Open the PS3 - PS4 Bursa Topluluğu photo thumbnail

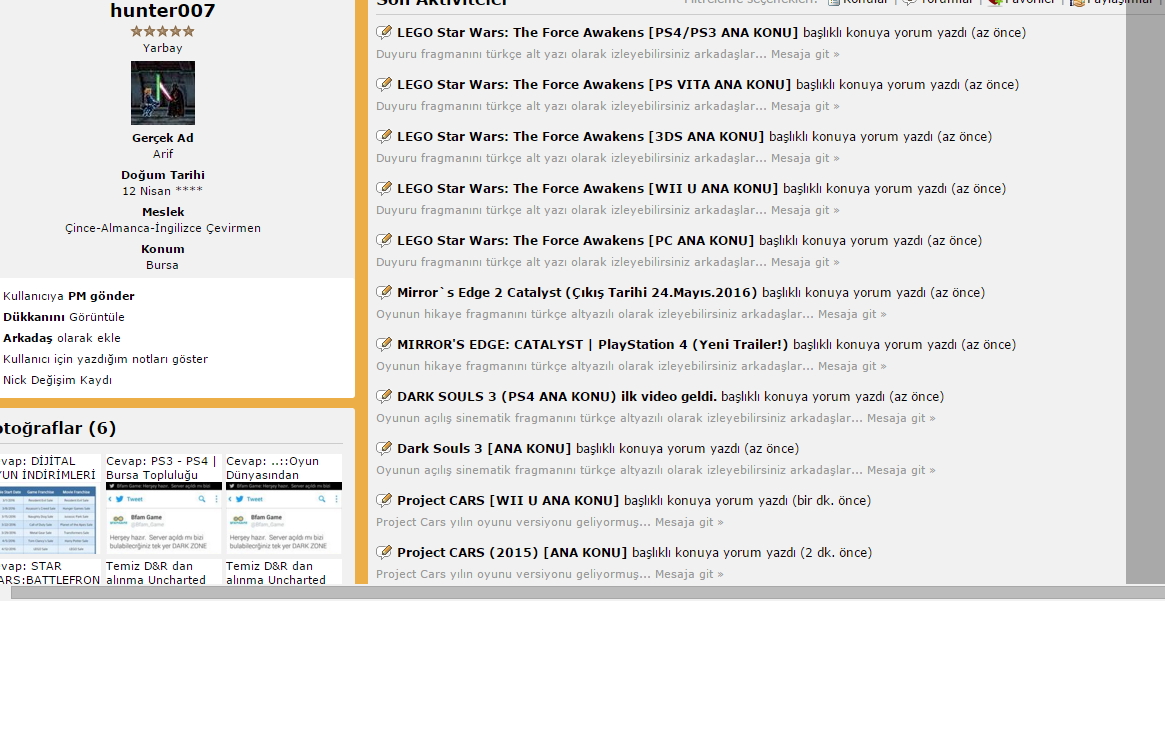163,518
